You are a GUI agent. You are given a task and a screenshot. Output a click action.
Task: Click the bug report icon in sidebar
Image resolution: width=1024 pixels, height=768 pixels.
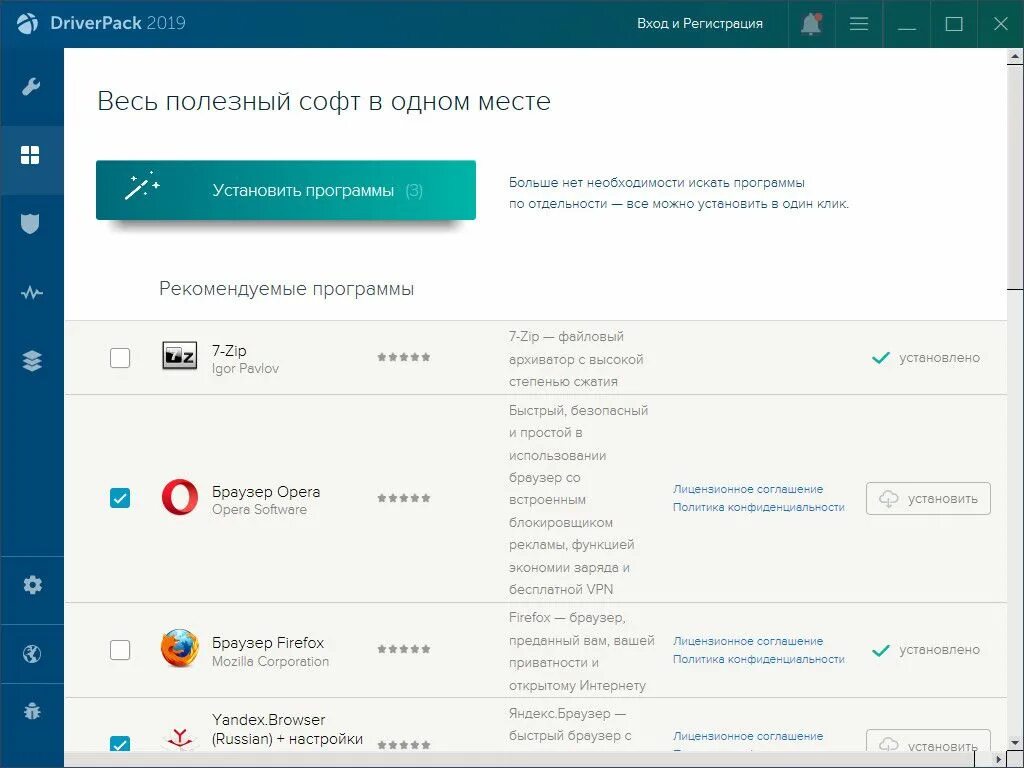coord(32,711)
